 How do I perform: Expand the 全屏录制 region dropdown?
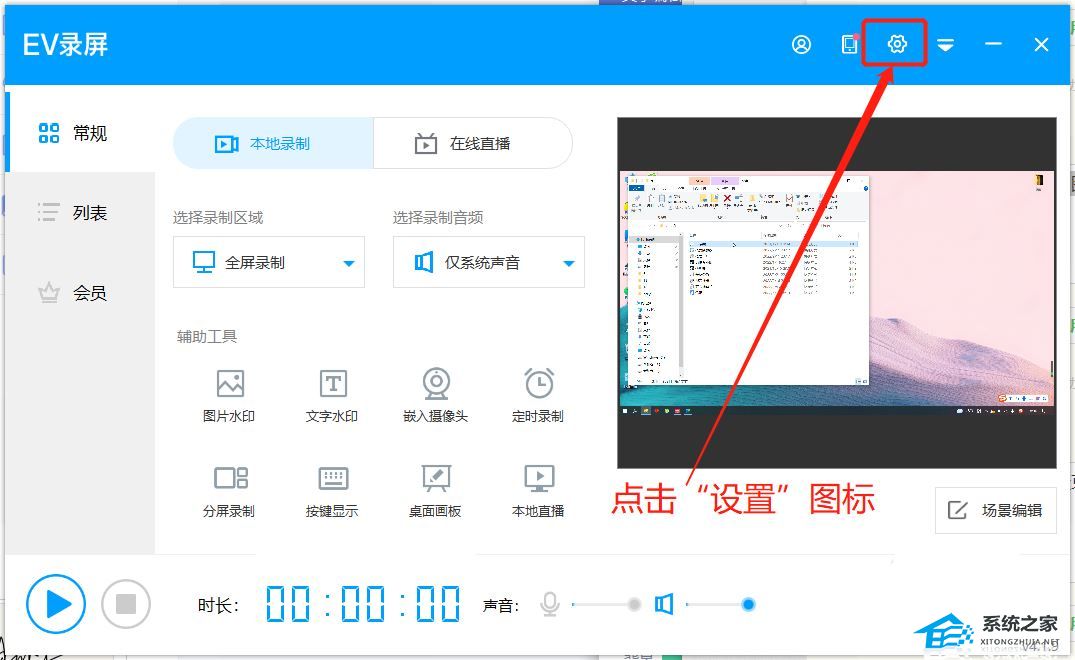[x=269, y=262]
